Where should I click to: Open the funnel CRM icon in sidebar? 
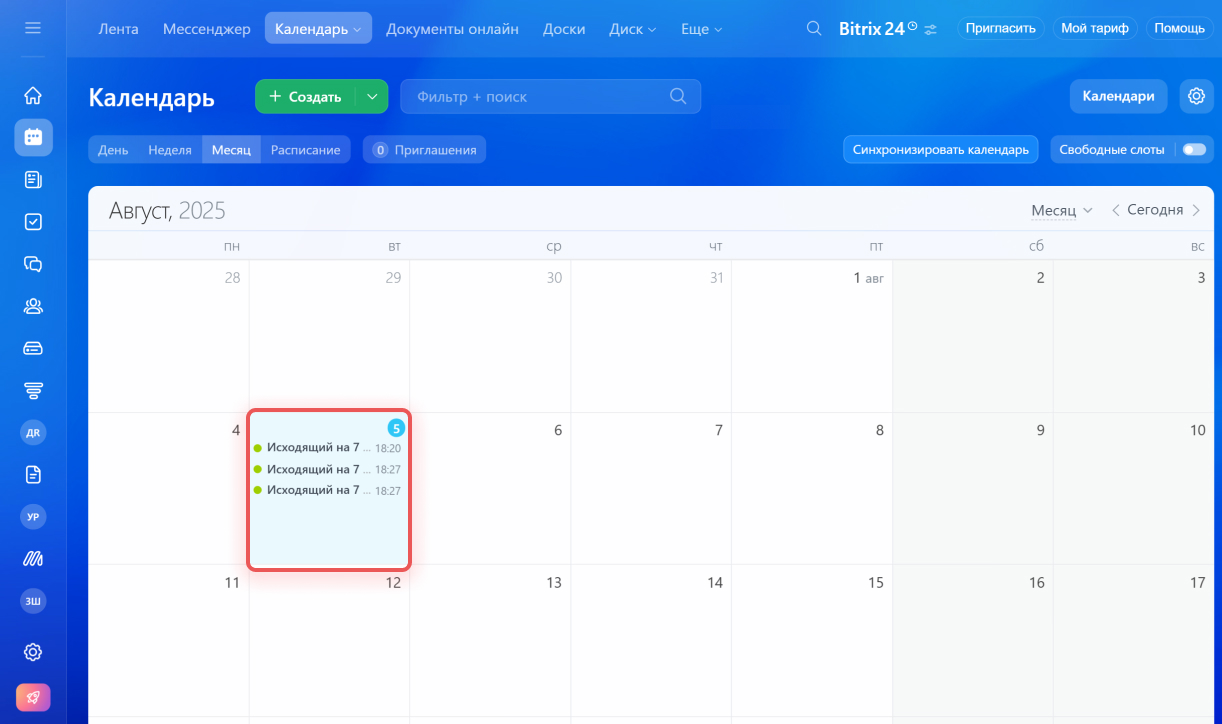[x=33, y=390]
